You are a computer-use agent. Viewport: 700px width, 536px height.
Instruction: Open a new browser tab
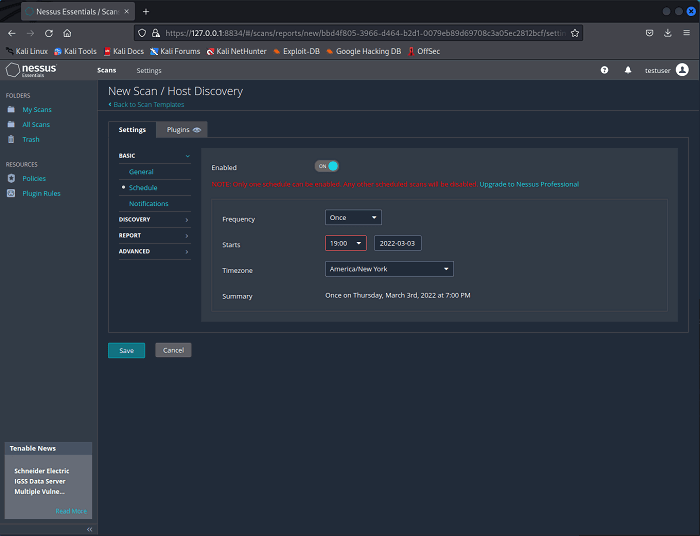tap(146, 12)
